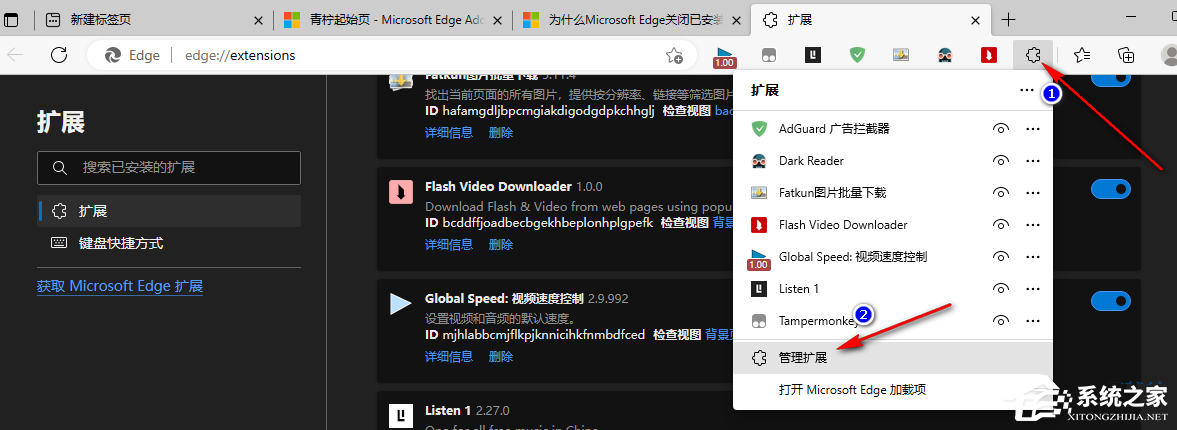Click the Listen 1 toolbar icon
Viewport: 1177px width, 430px height.
pos(813,55)
